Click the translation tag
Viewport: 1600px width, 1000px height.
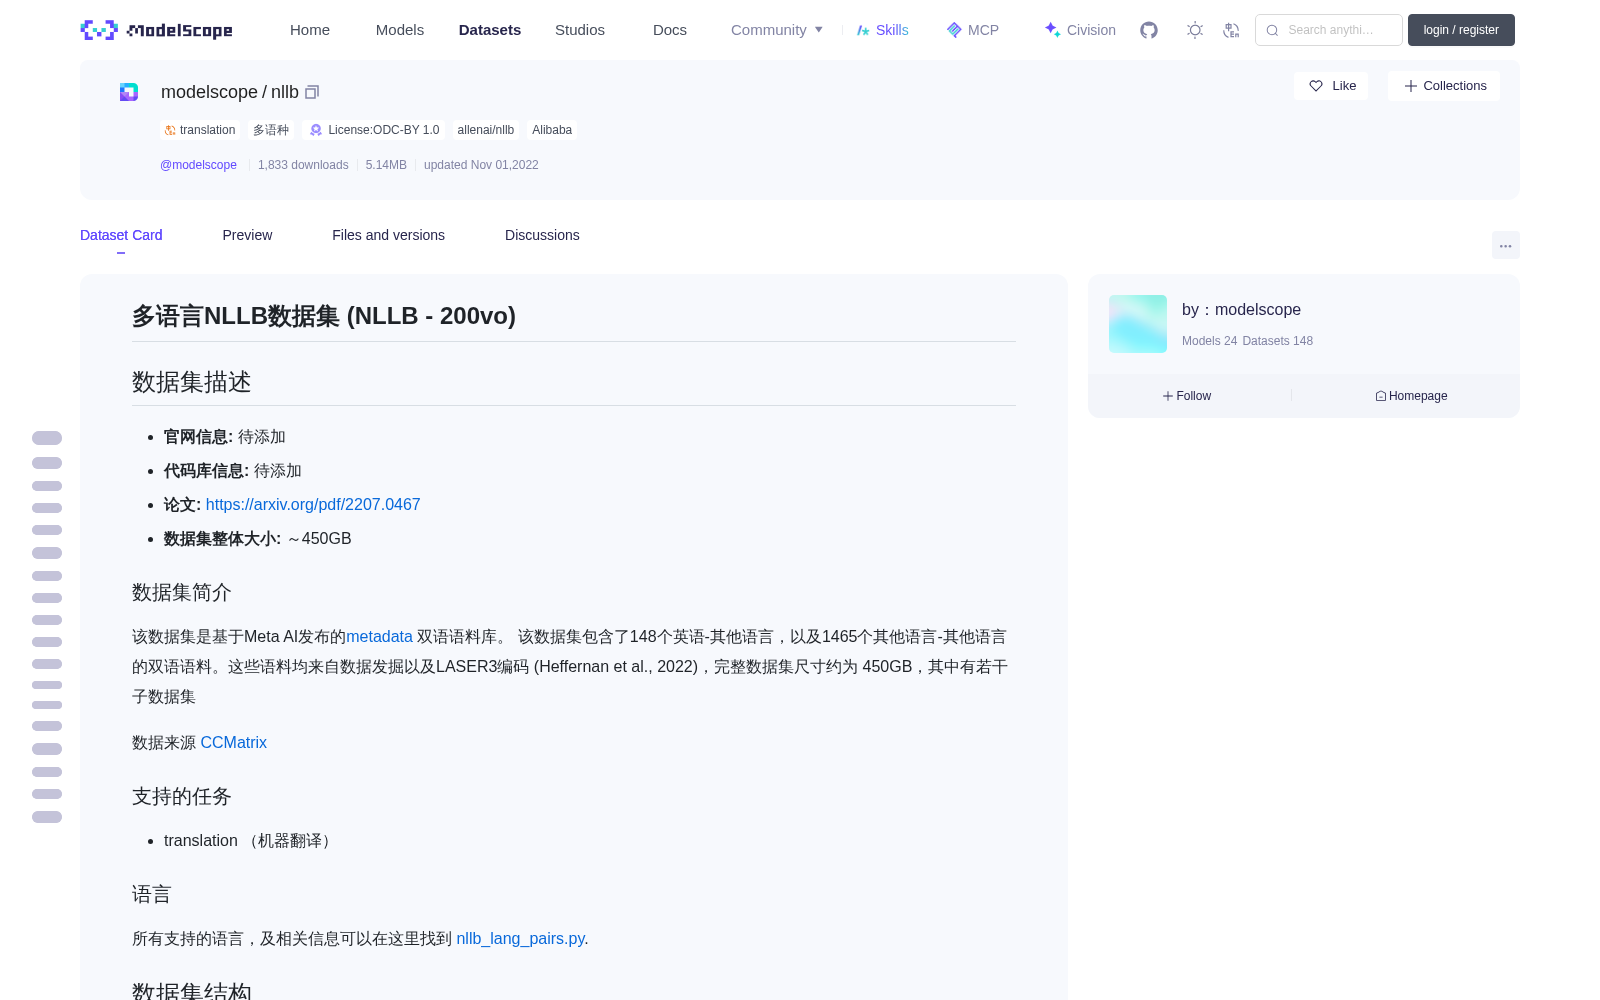tap(200, 130)
